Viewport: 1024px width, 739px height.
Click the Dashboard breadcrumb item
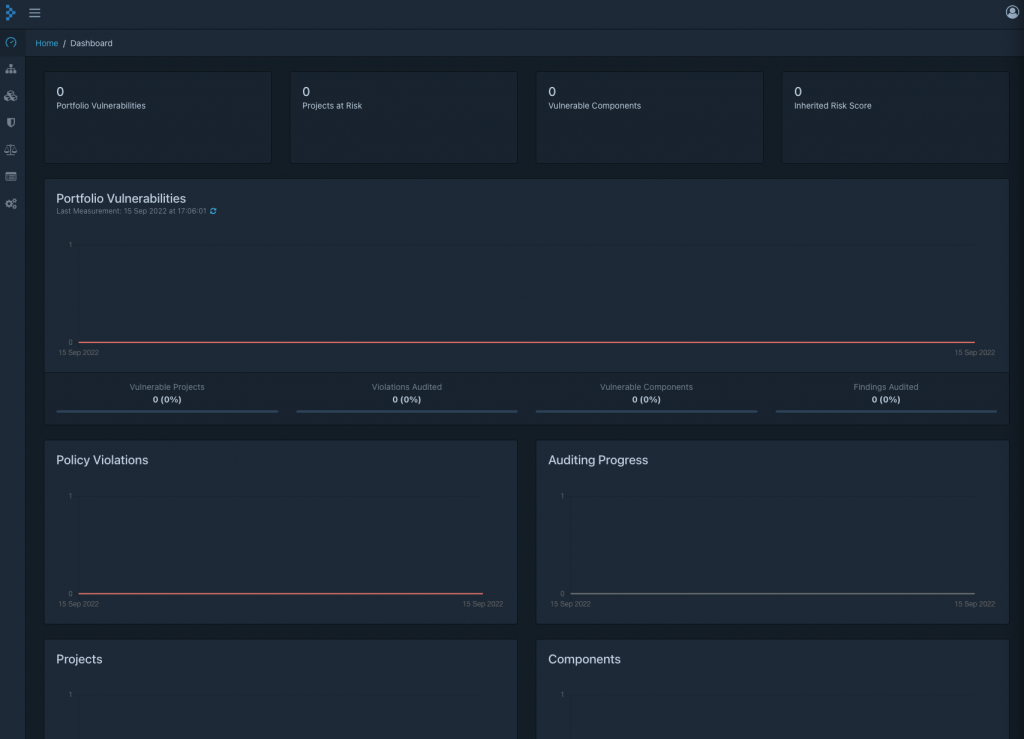(91, 43)
